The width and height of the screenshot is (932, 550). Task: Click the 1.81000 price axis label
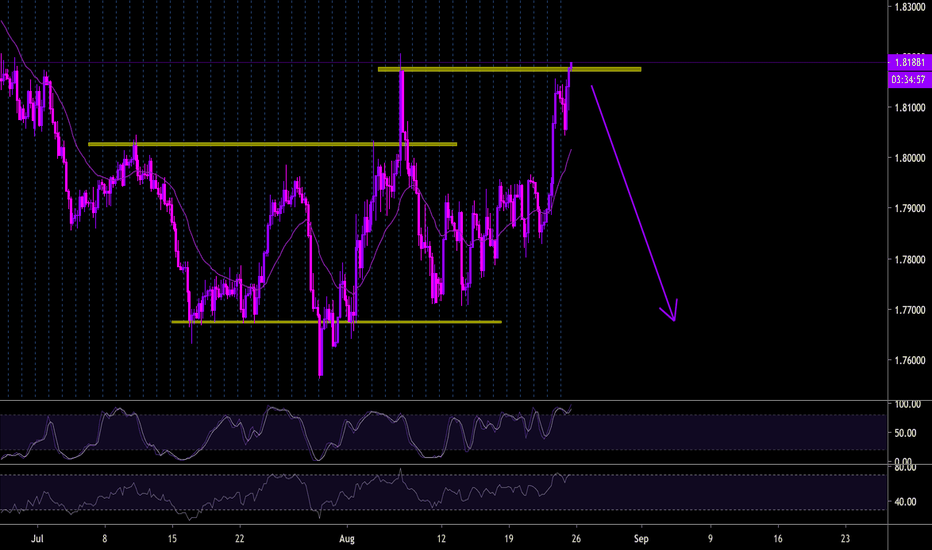(x=910, y=108)
